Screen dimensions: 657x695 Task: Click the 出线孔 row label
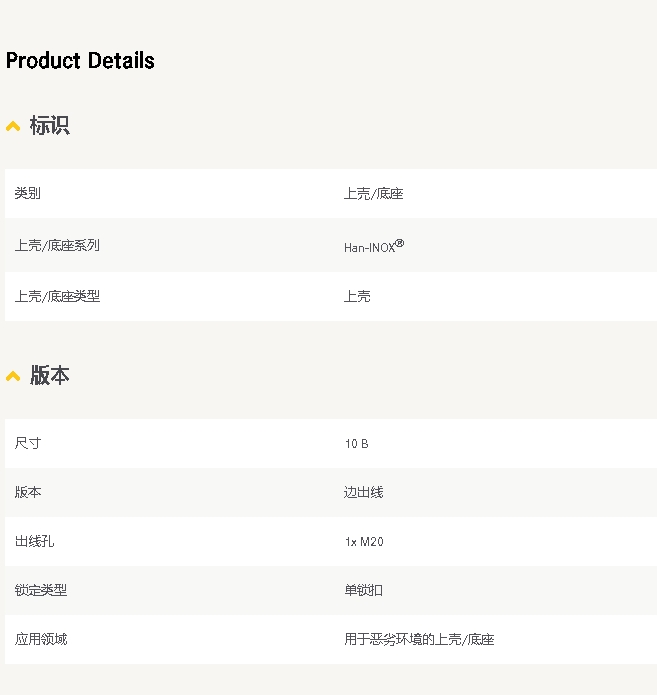(34, 541)
